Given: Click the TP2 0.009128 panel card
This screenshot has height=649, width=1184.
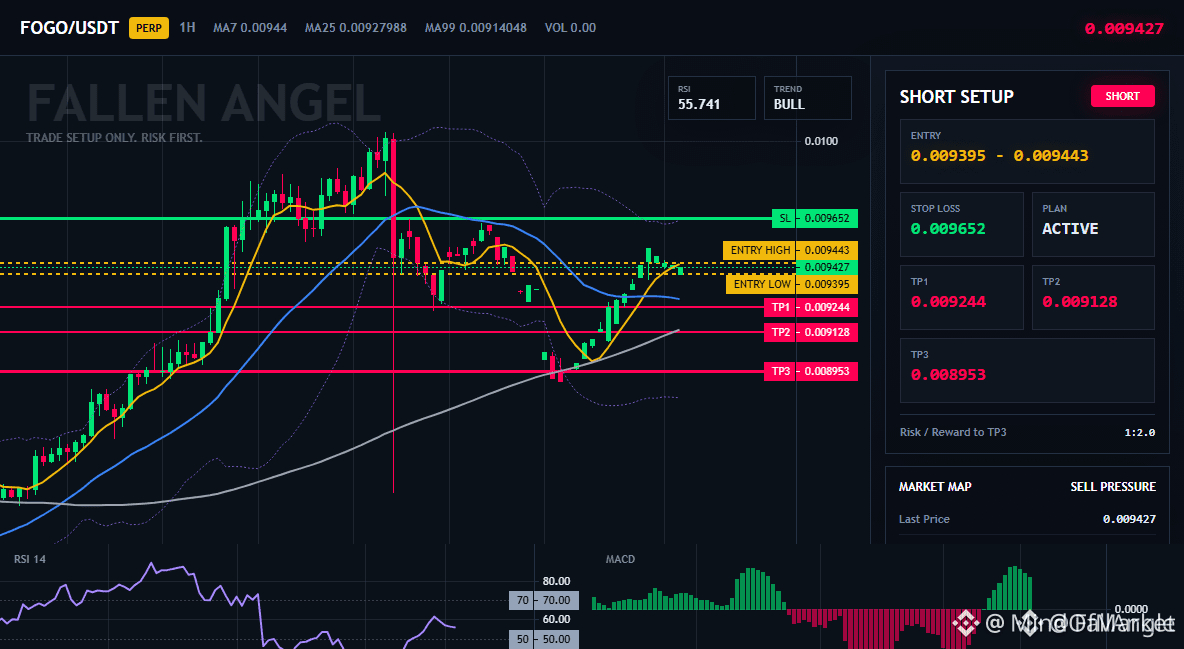Looking at the screenshot, I should click(1093, 297).
